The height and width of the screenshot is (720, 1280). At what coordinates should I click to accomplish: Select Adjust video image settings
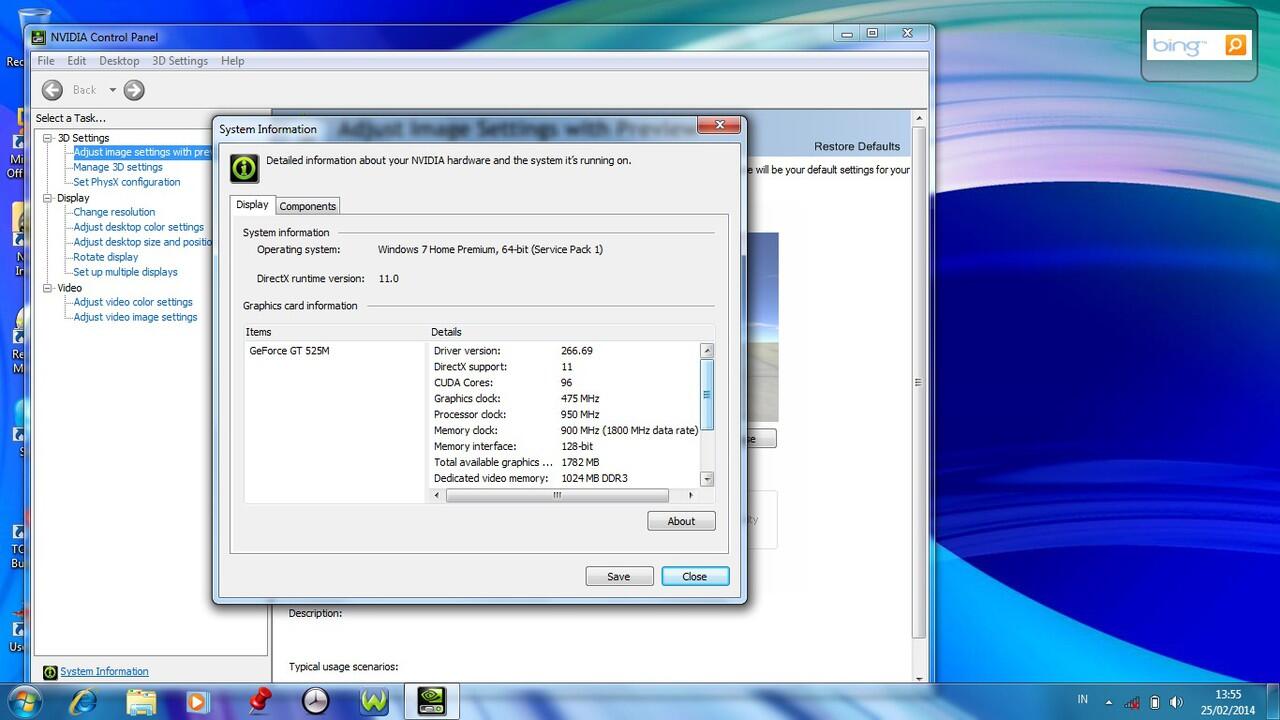coord(135,317)
